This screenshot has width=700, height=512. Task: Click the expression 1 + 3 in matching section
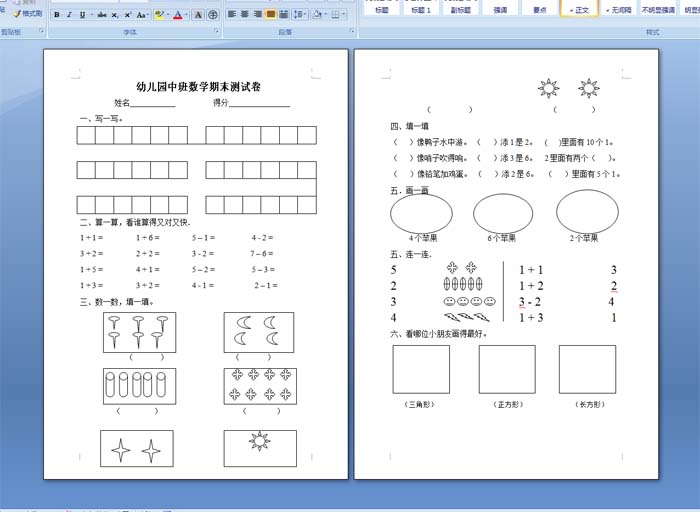(x=531, y=317)
